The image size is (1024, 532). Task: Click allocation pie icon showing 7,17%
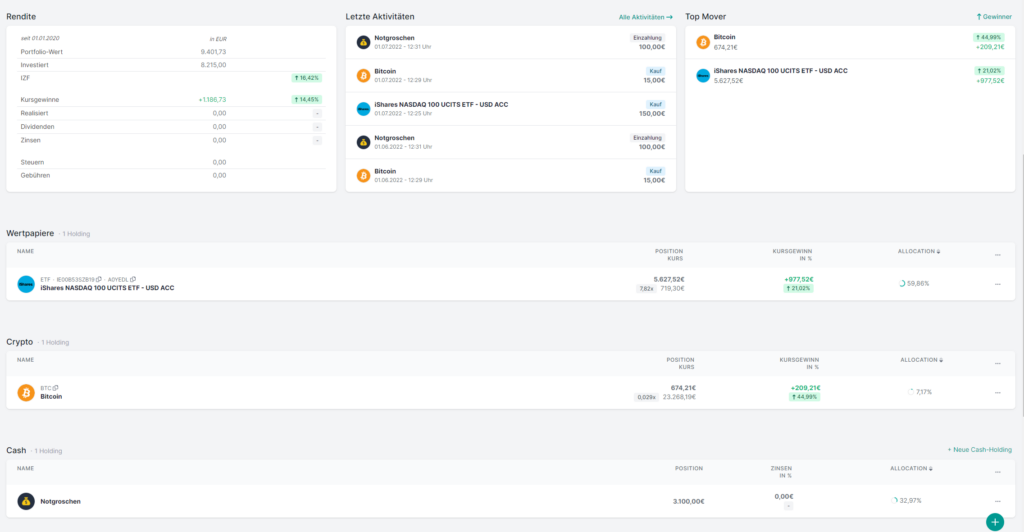(x=910, y=392)
